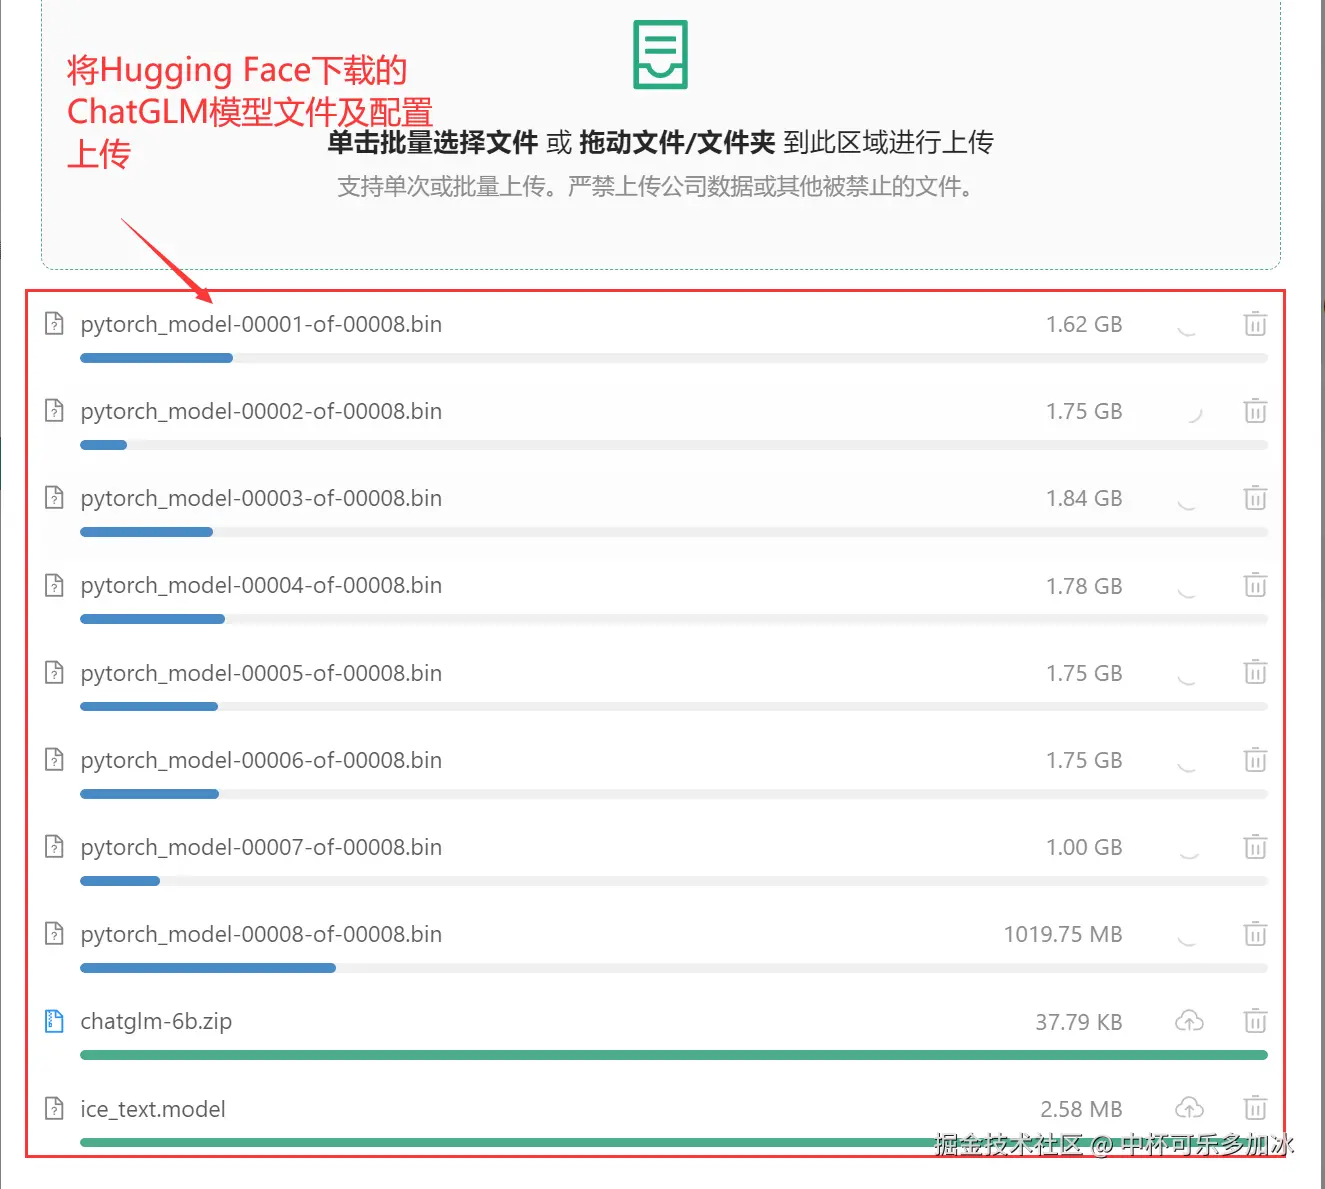
Task: Click the 1.62 GB file size
Action: pos(1084,324)
